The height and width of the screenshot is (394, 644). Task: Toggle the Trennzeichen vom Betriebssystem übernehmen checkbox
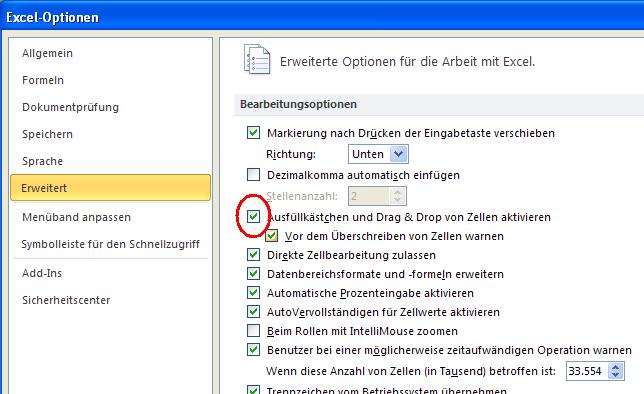(x=253, y=389)
